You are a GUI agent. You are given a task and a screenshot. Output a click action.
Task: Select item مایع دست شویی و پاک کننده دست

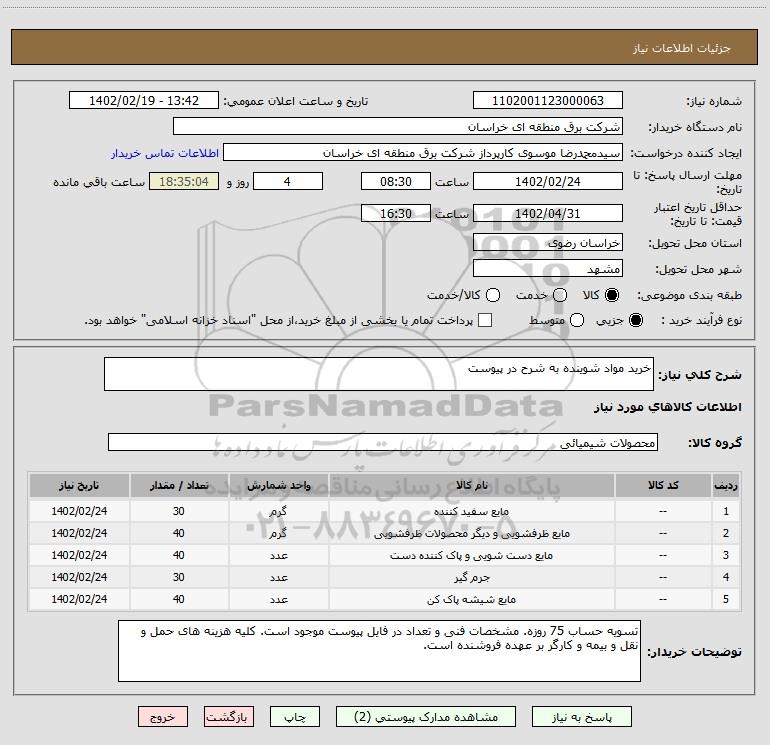[471, 556]
